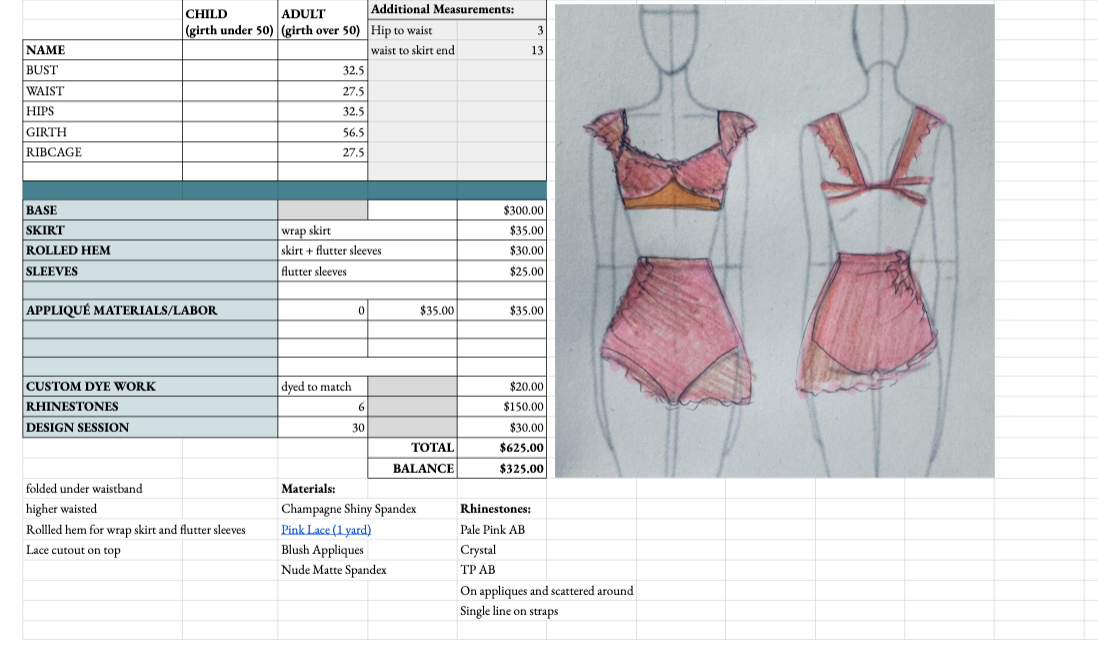1098x656 pixels.
Task: Open the Pink Lace (1 yard) link
Action: click(x=326, y=530)
